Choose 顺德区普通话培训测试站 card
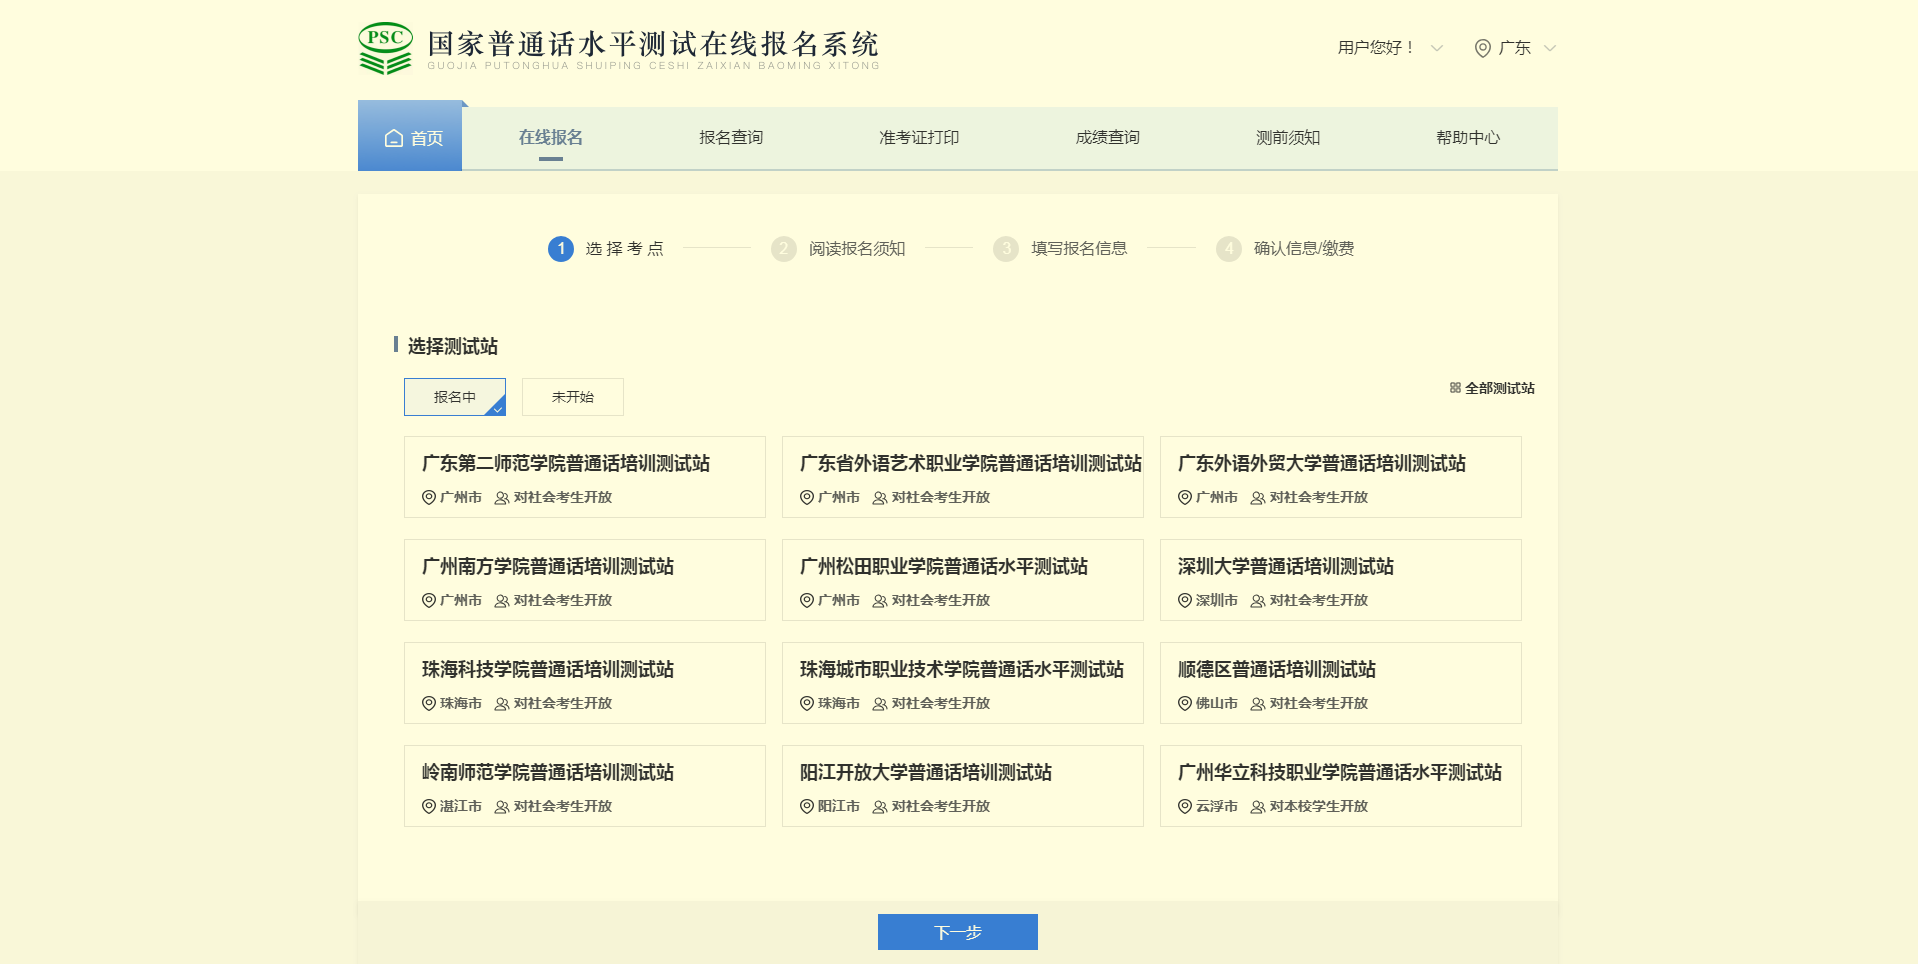 [x=1340, y=683]
